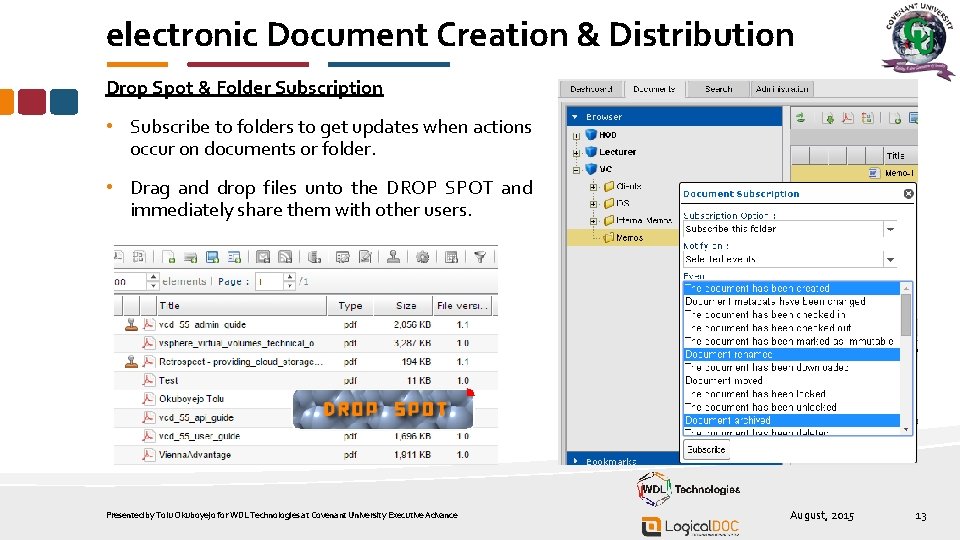The height and width of the screenshot is (540, 960).
Task: Click PDF icon of vcd_55_admin_guide row
Action: click(148, 324)
